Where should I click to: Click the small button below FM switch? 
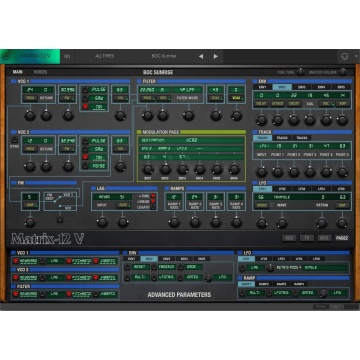coord(60,220)
